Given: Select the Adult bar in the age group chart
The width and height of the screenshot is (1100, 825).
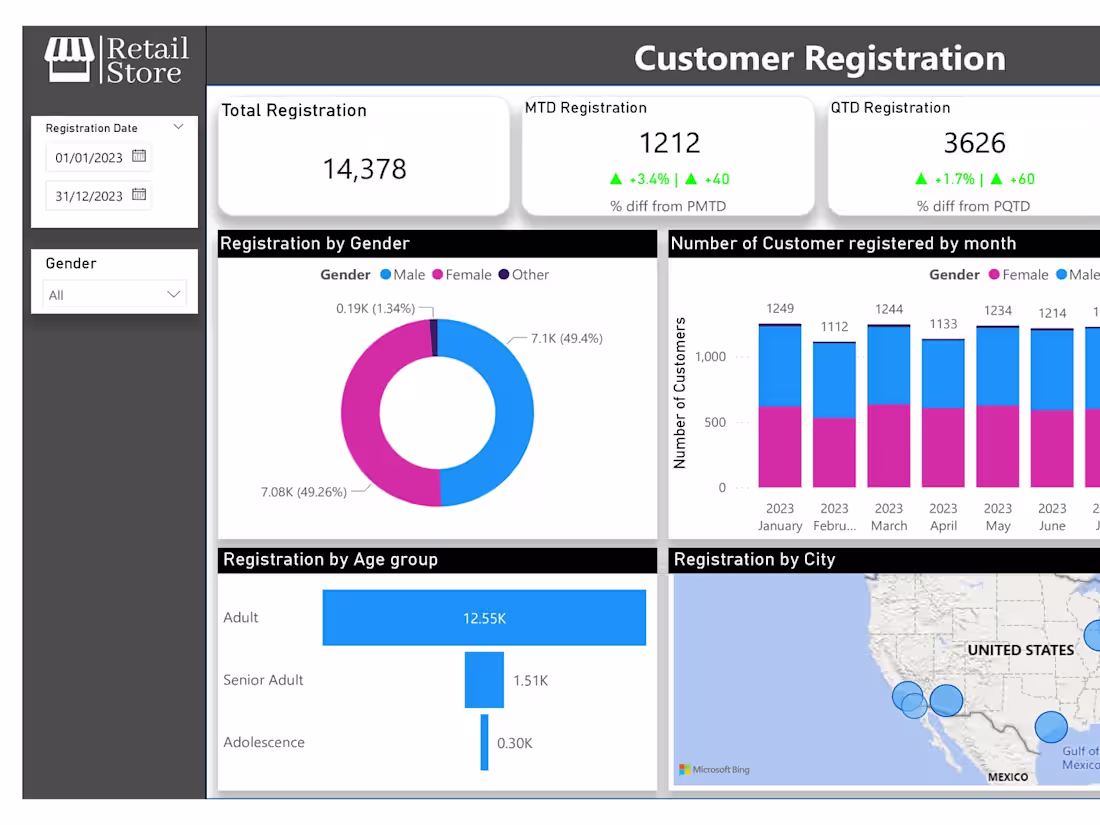Looking at the screenshot, I should click(x=484, y=617).
